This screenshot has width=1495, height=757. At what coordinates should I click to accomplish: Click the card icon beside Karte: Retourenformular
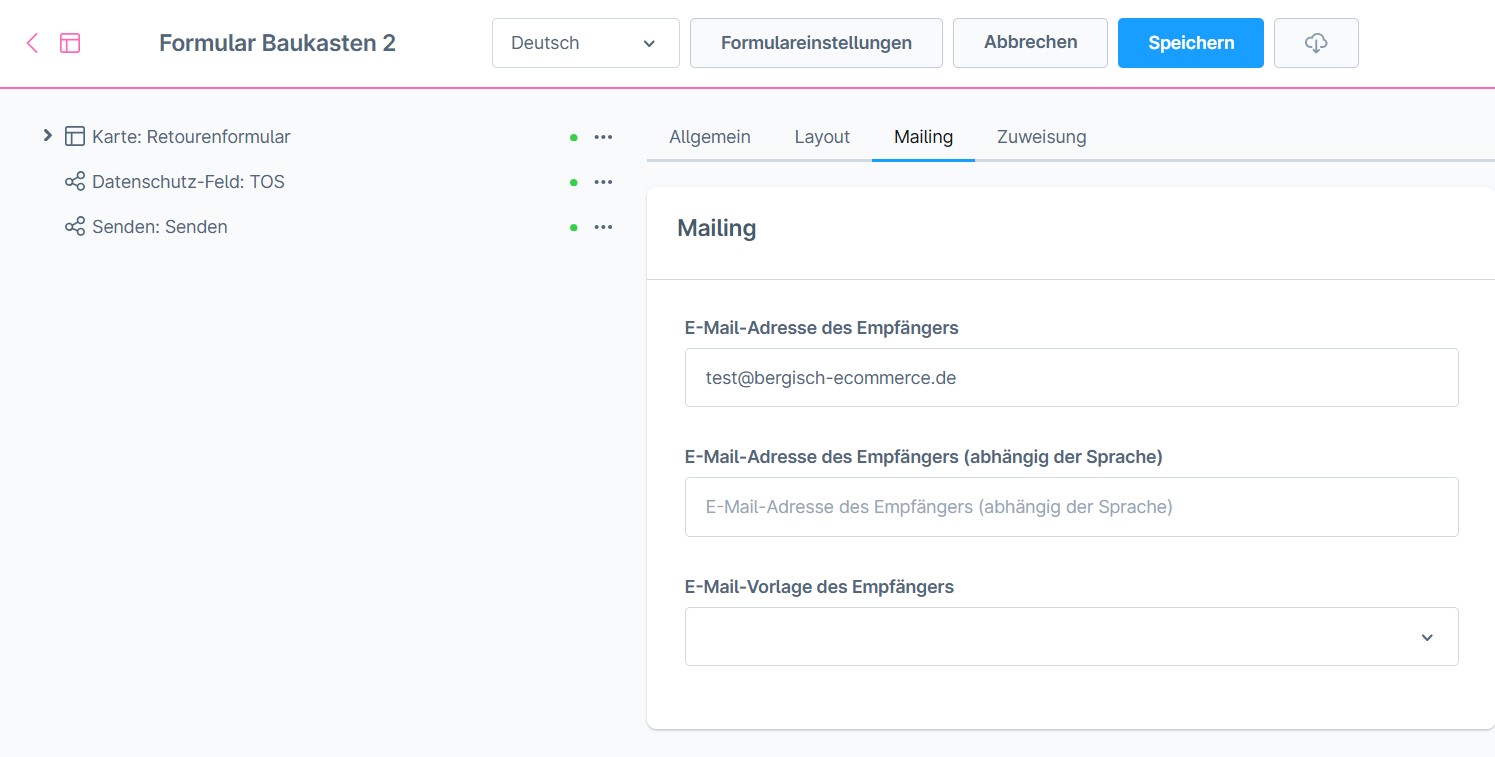pos(75,137)
